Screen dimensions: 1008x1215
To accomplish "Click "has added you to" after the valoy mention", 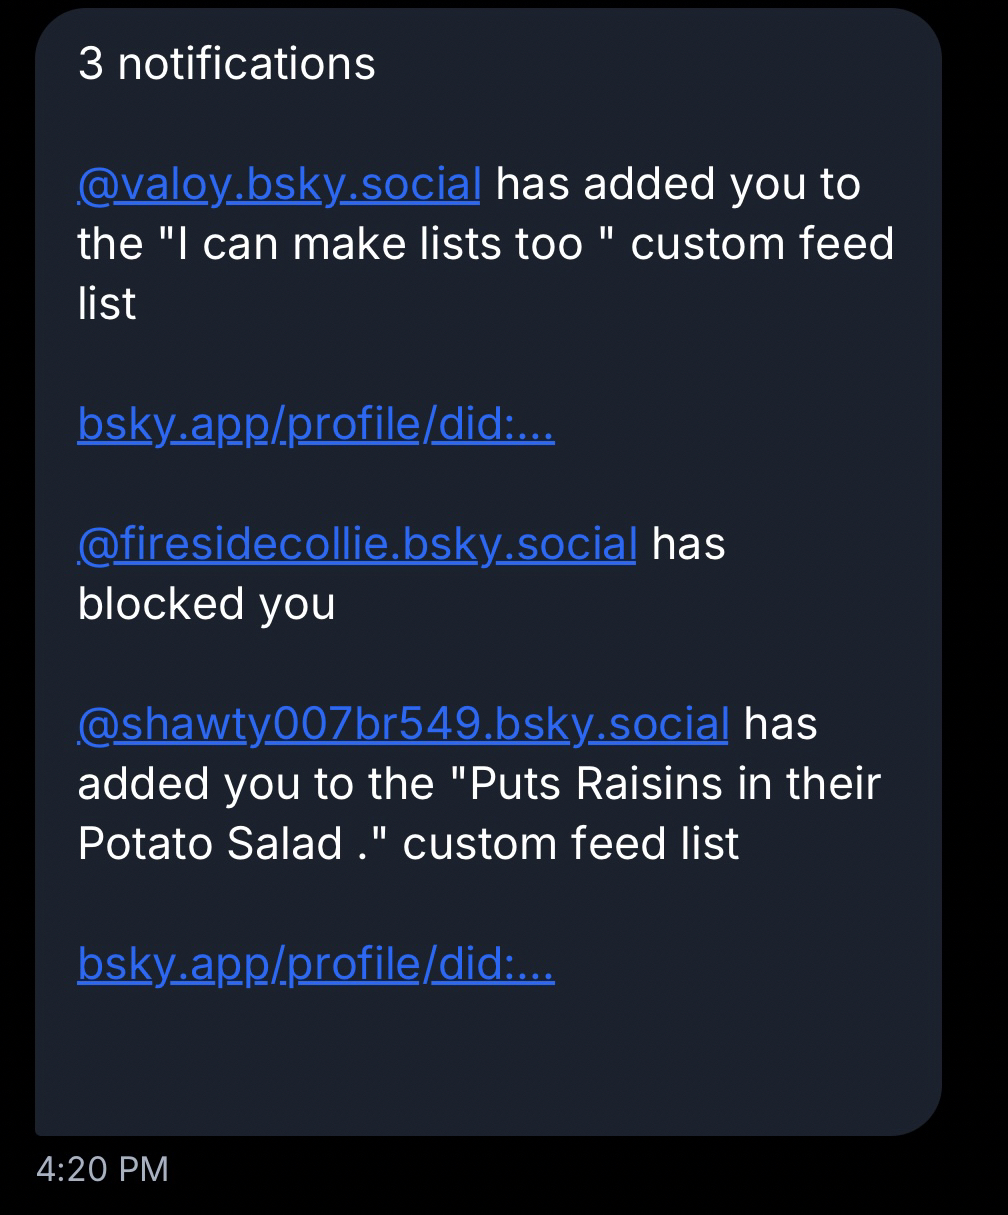I will coord(678,185).
